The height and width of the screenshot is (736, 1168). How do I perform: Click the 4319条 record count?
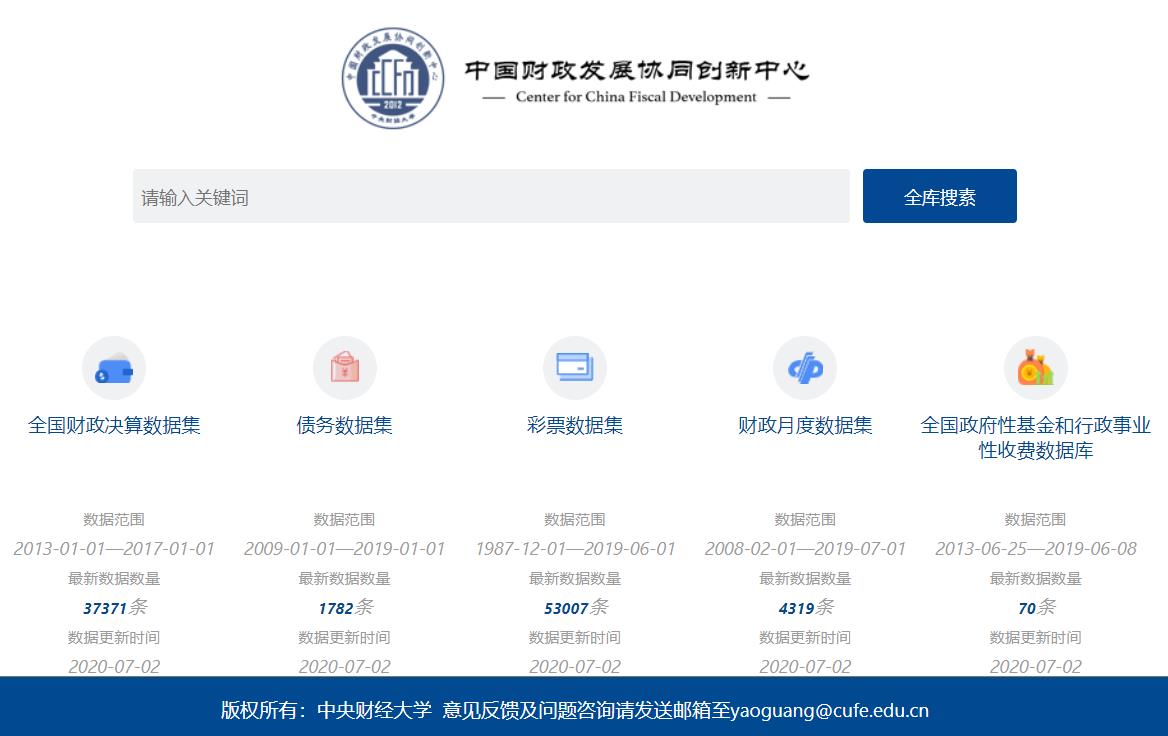click(806, 608)
